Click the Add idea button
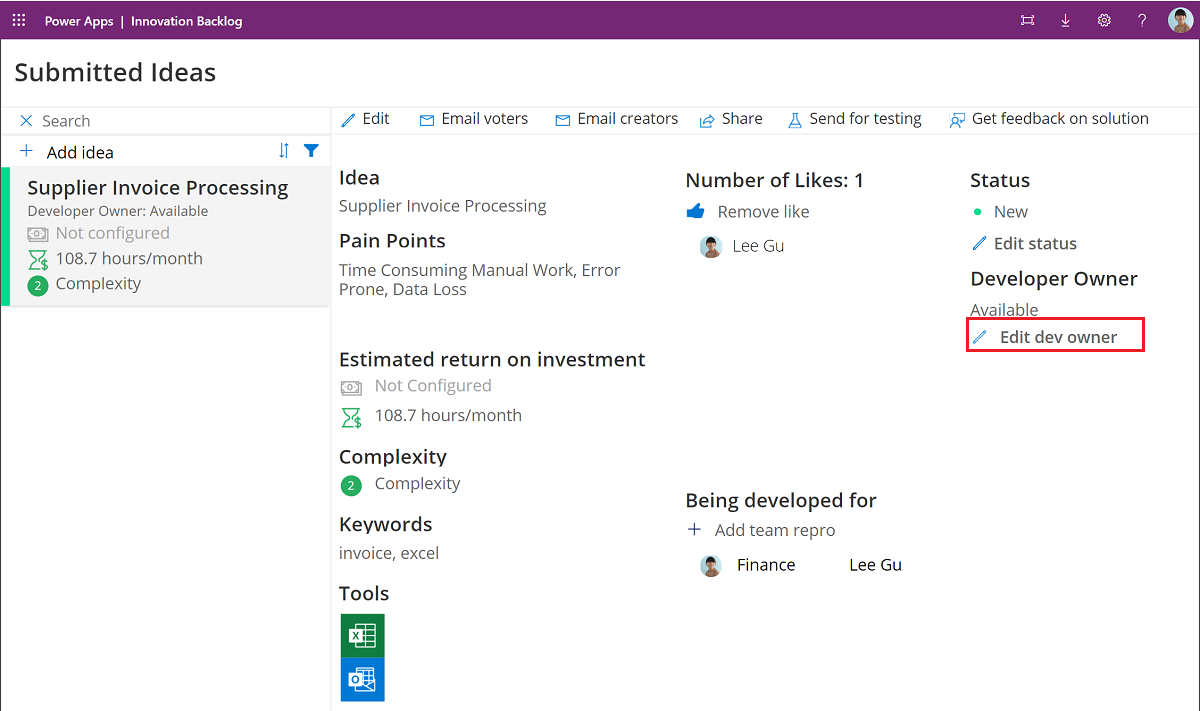Image resolution: width=1200 pixels, height=711 pixels. coord(67,152)
